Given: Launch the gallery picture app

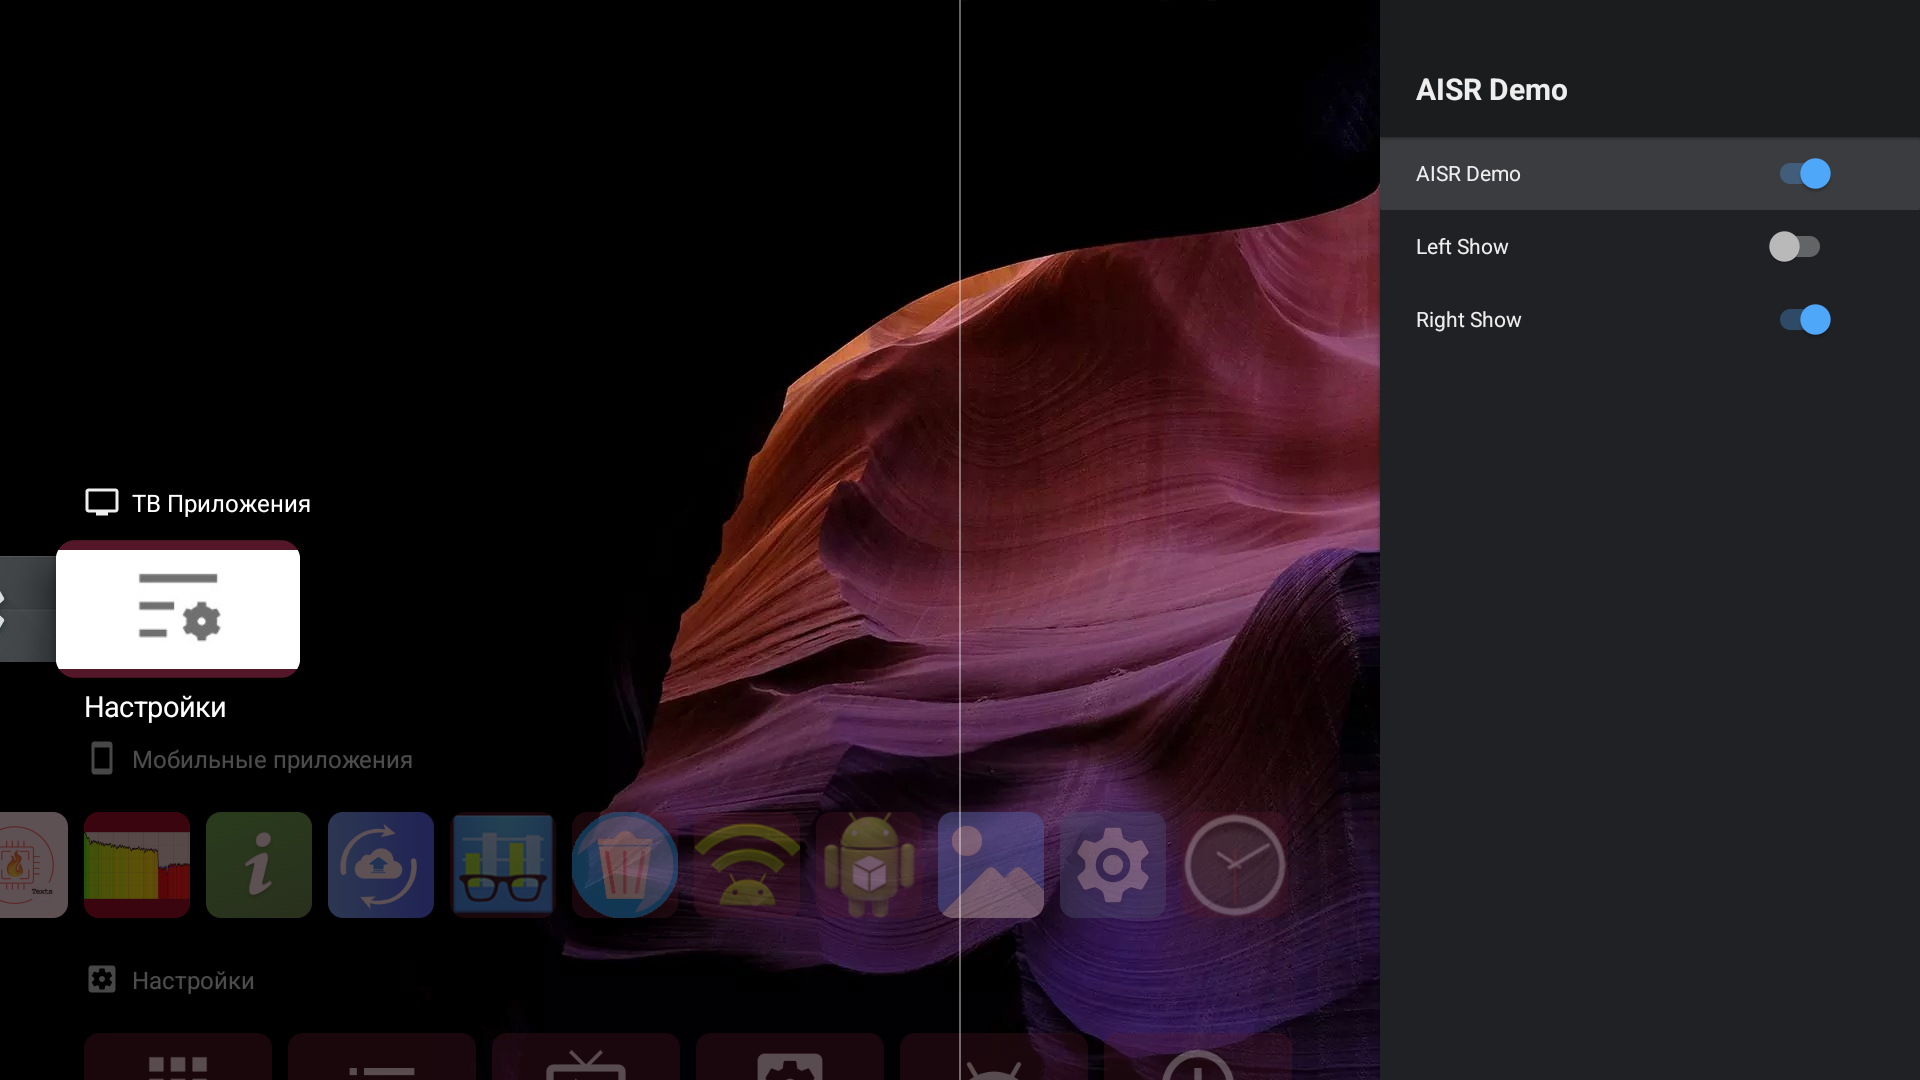Looking at the screenshot, I should (x=991, y=865).
